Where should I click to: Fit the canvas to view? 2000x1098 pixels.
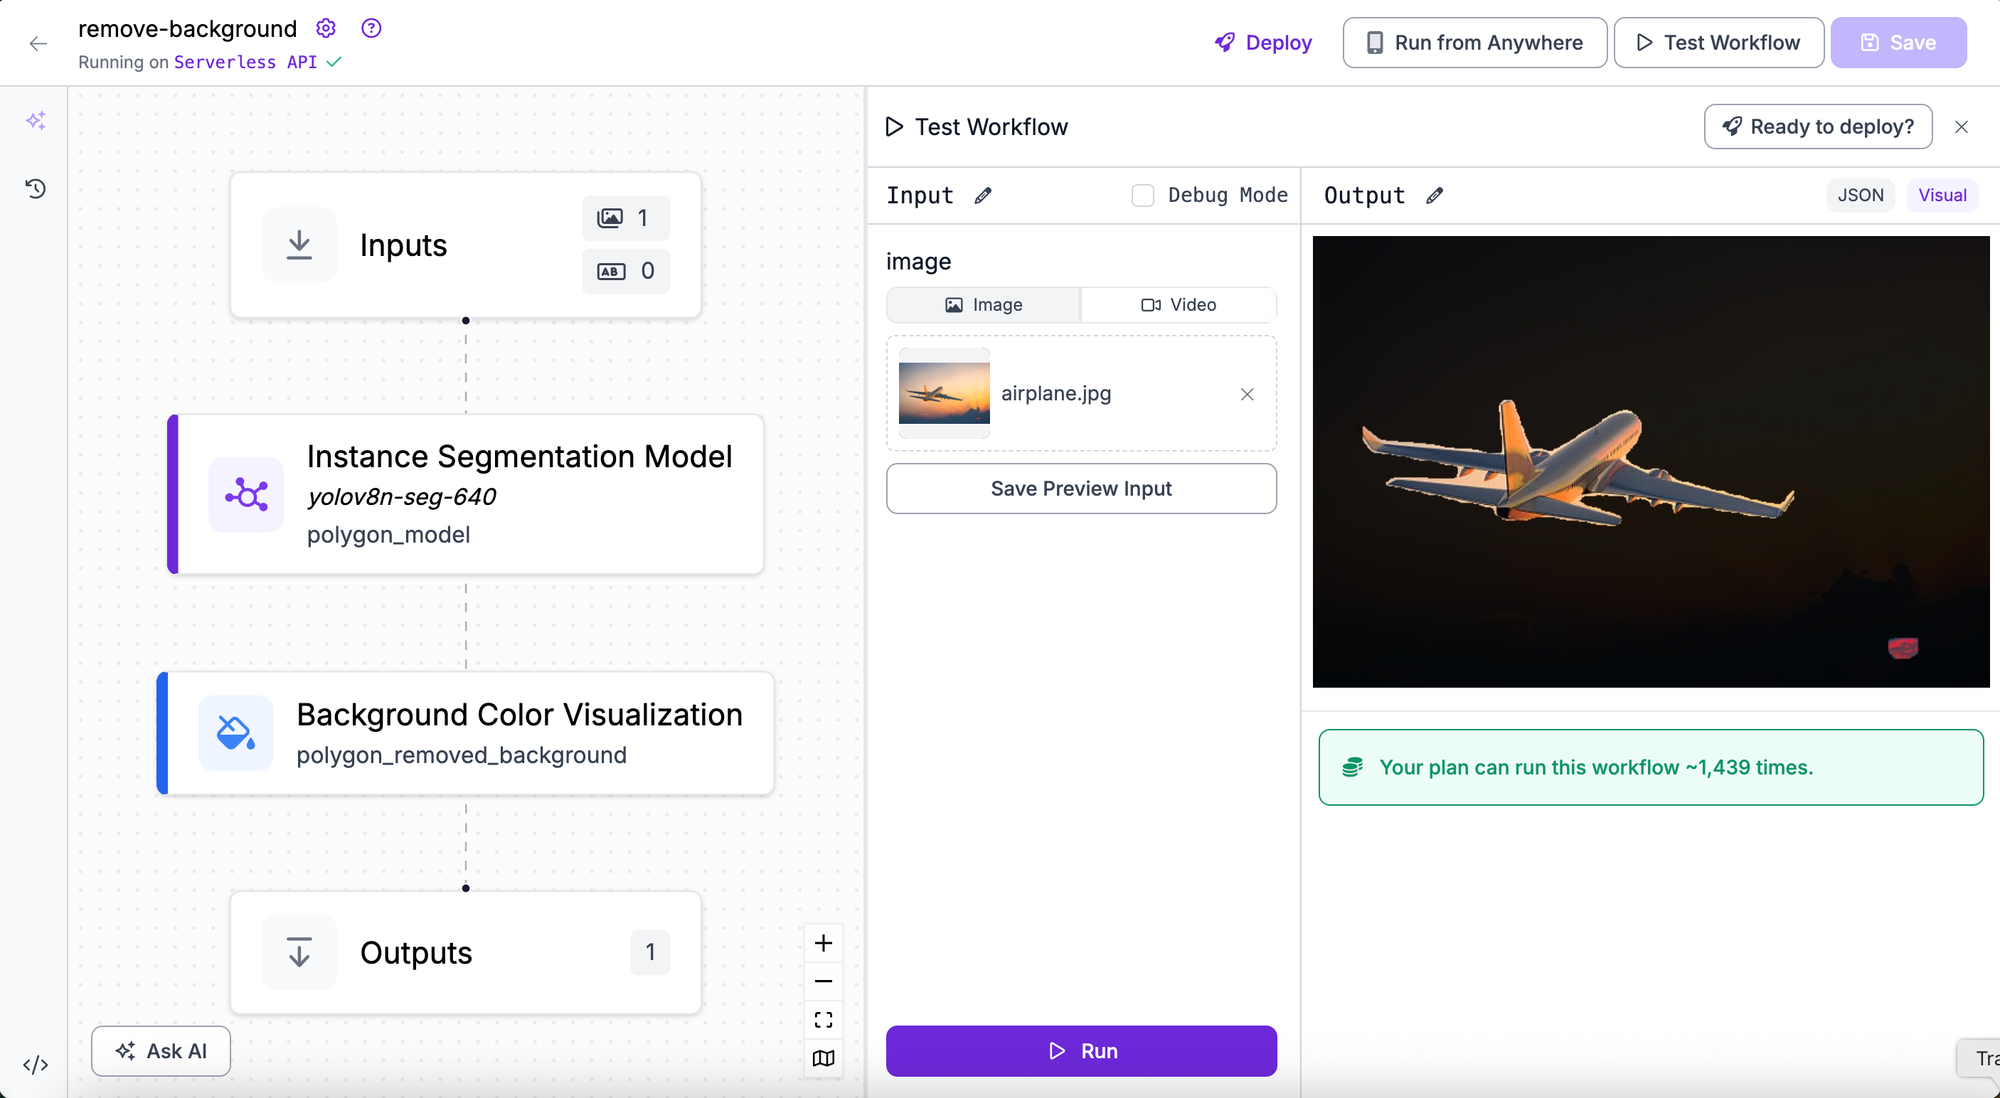click(x=823, y=1020)
